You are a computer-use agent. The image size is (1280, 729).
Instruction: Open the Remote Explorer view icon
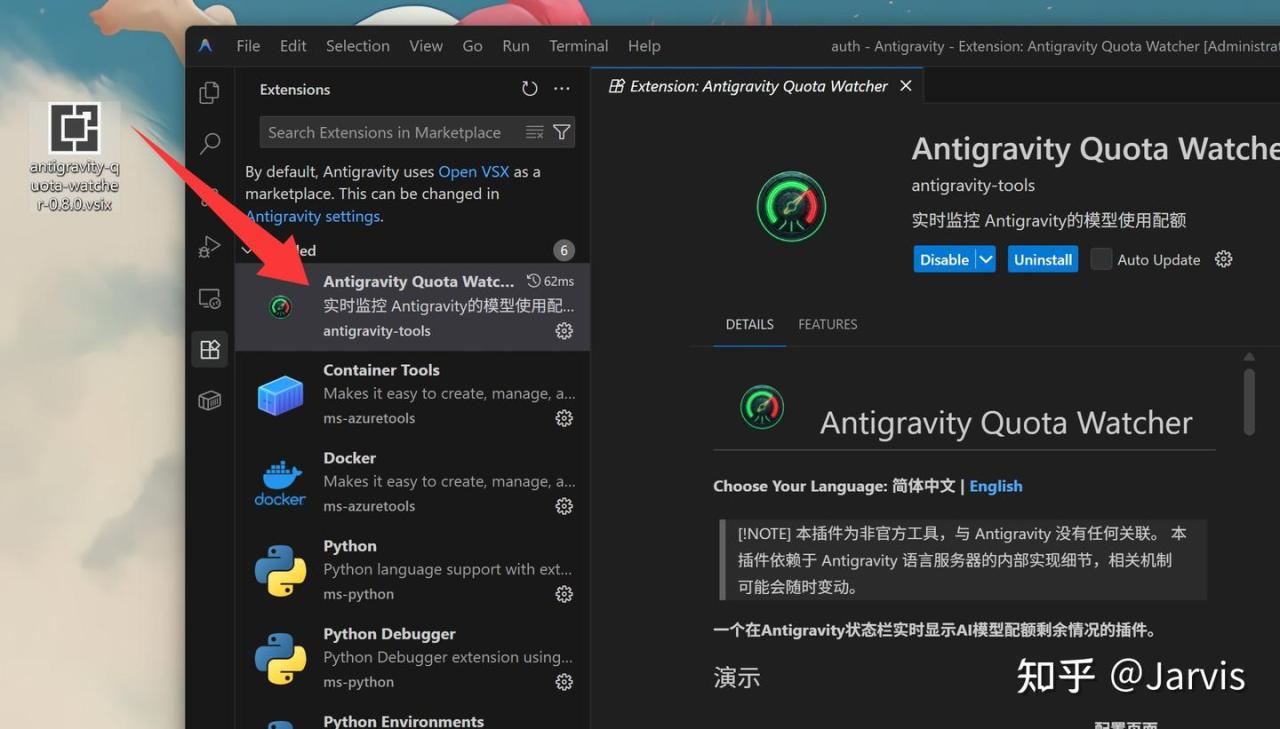209,298
